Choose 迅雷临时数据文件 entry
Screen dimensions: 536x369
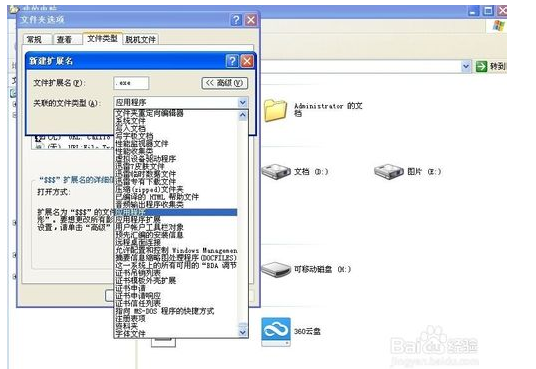pyautogui.click(x=176, y=174)
